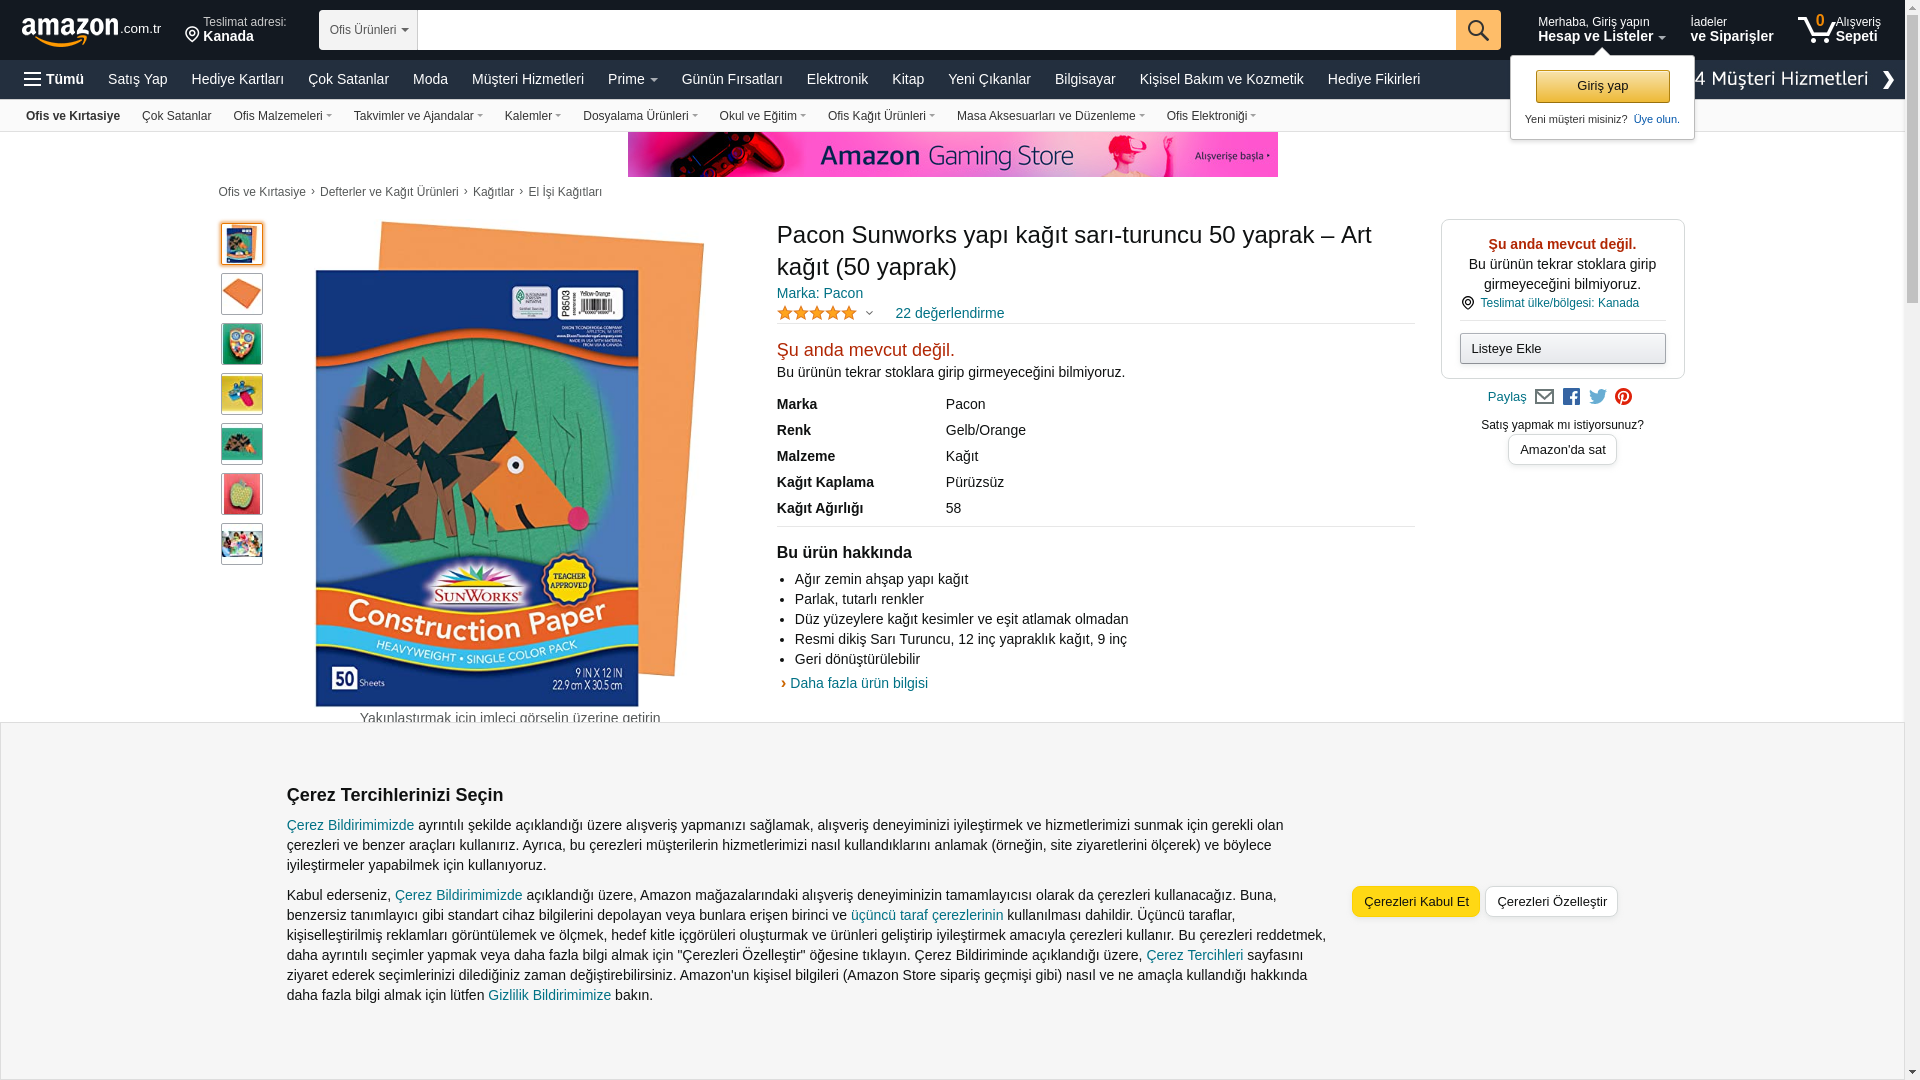Click the Listeye Ekle button
Screen dimensions: 1920x1080
click(1562, 348)
